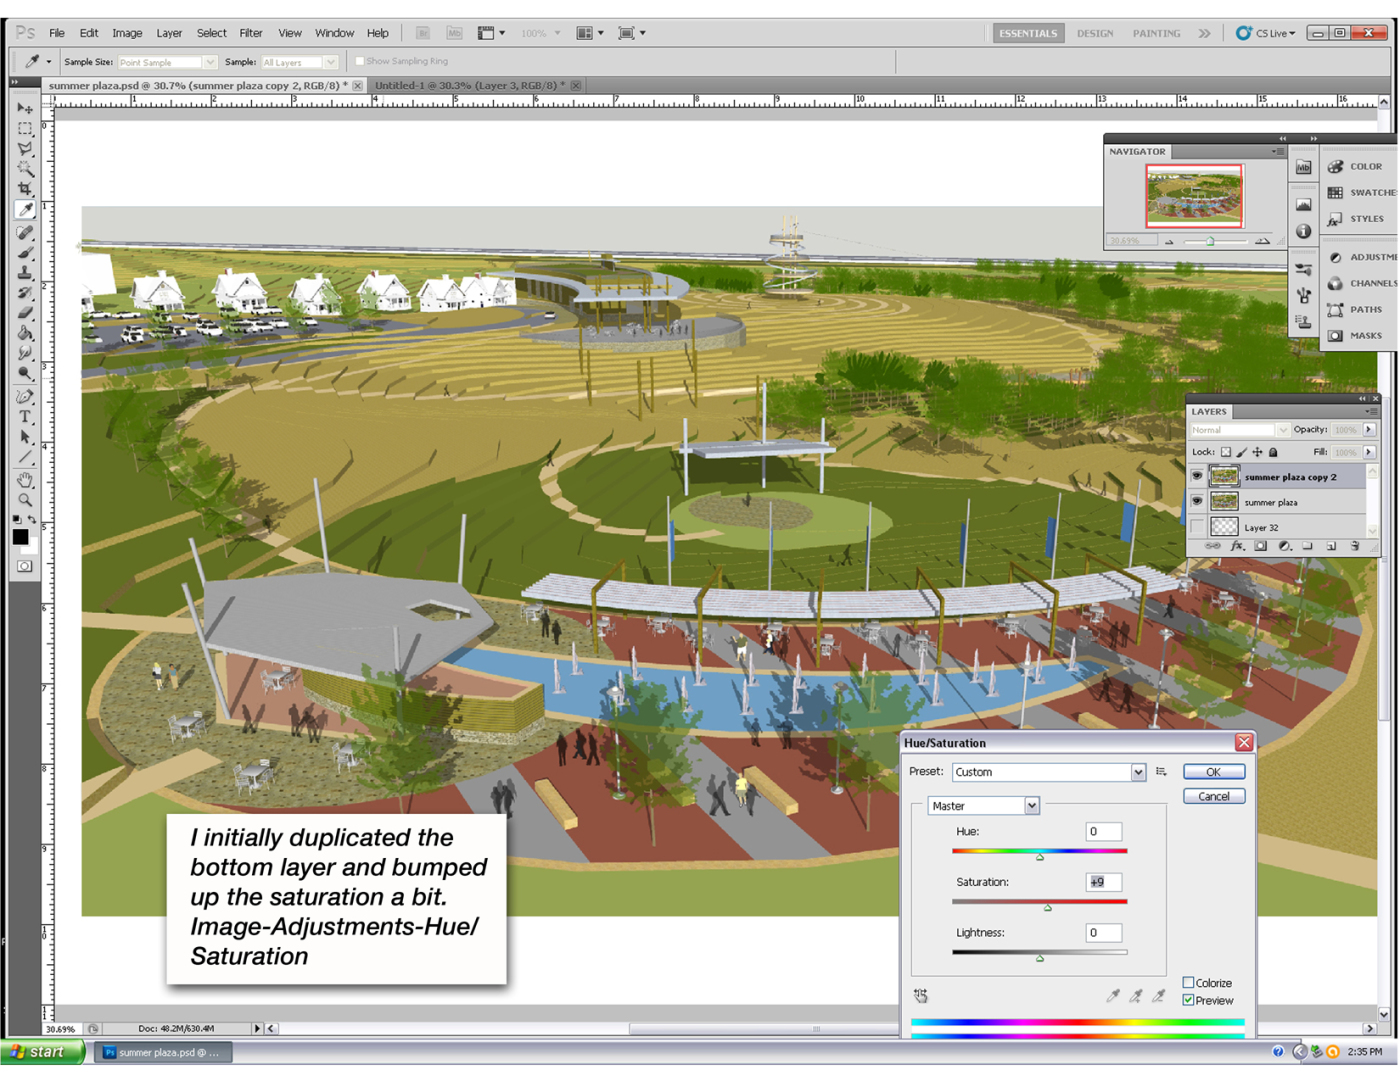Select the Move tool
The width and height of the screenshot is (1400, 1081).
25,108
